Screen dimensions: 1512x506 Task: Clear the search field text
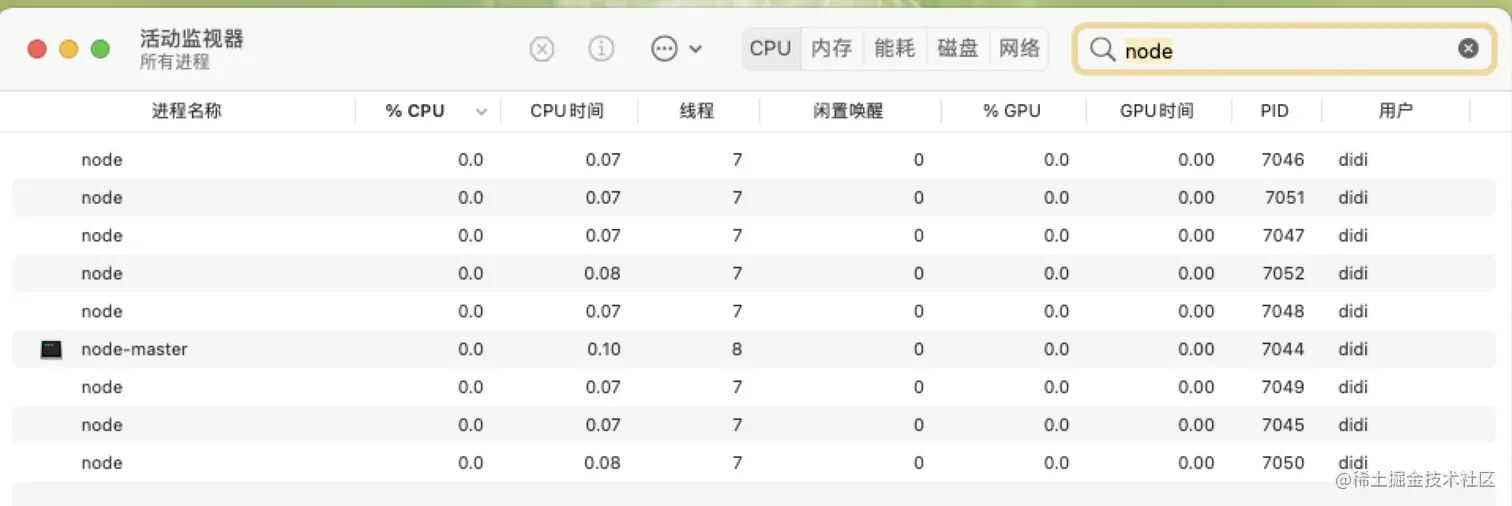(1467, 49)
